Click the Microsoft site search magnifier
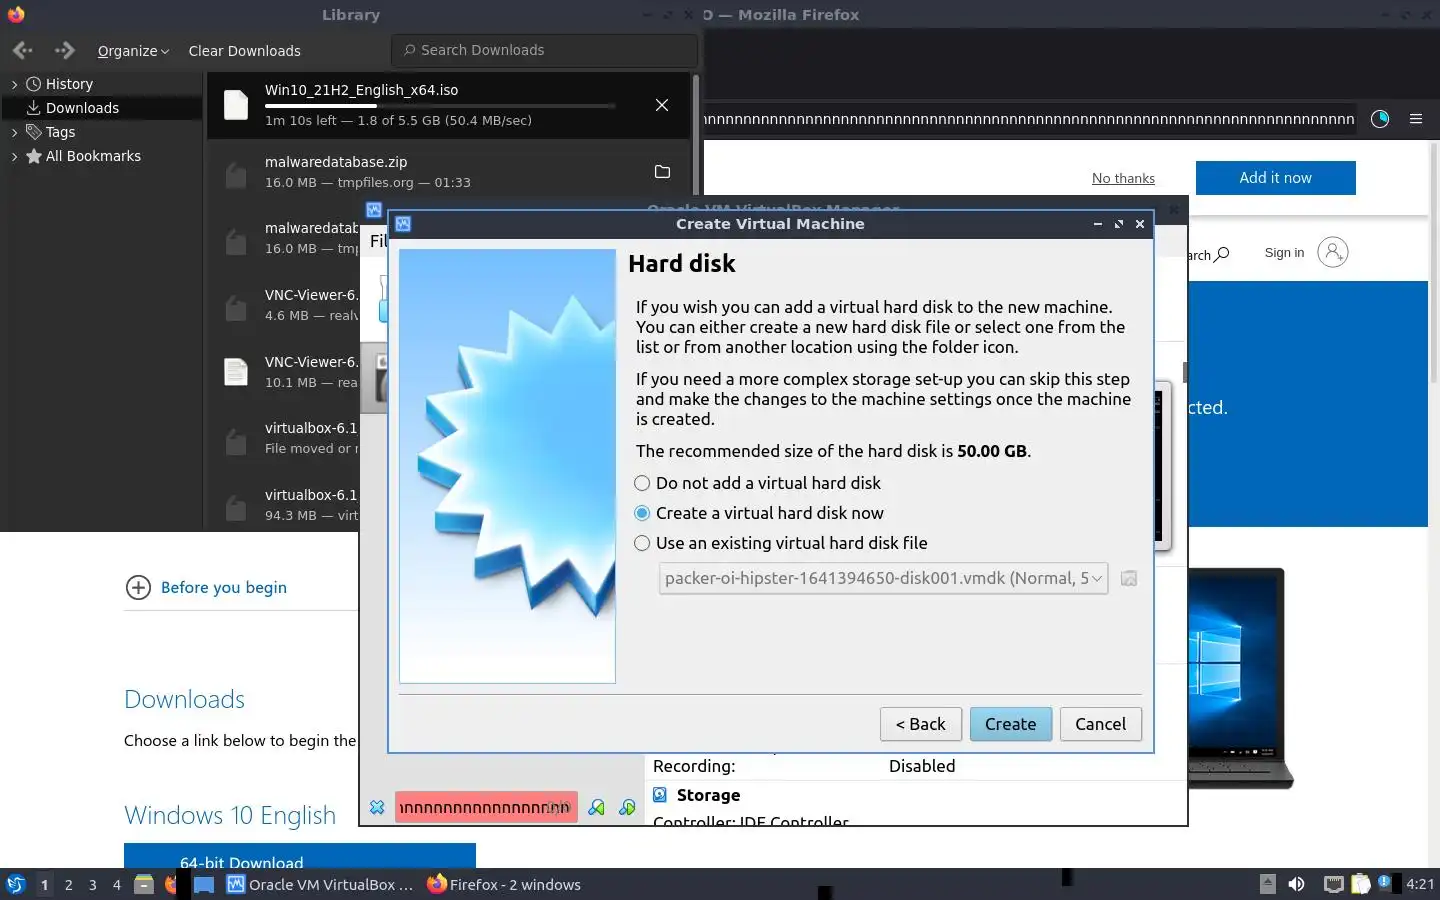The height and width of the screenshot is (900, 1440). pos(1222,254)
